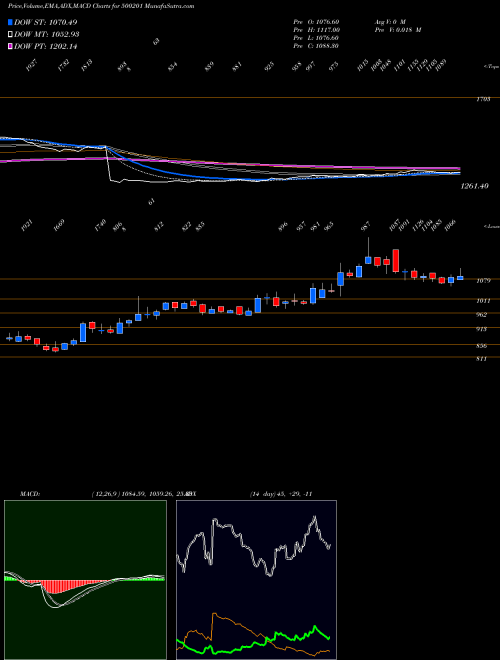Click the thick blue short-term EMA line
This screenshot has height=660, width=500.
tap(168, 174)
